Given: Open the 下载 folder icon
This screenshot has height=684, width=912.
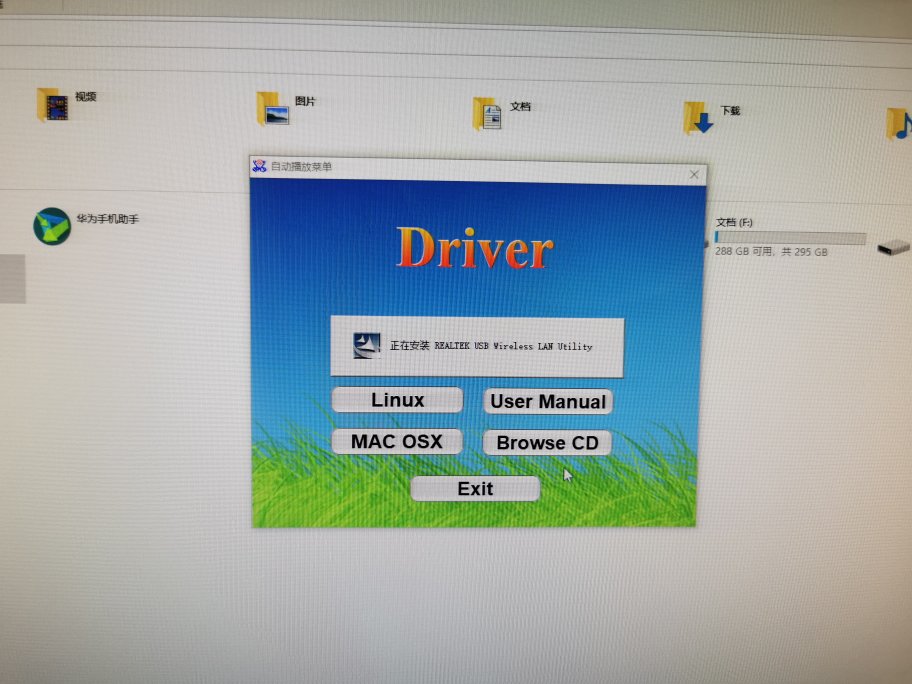Looking at the screenshot, I should (698, 117).
